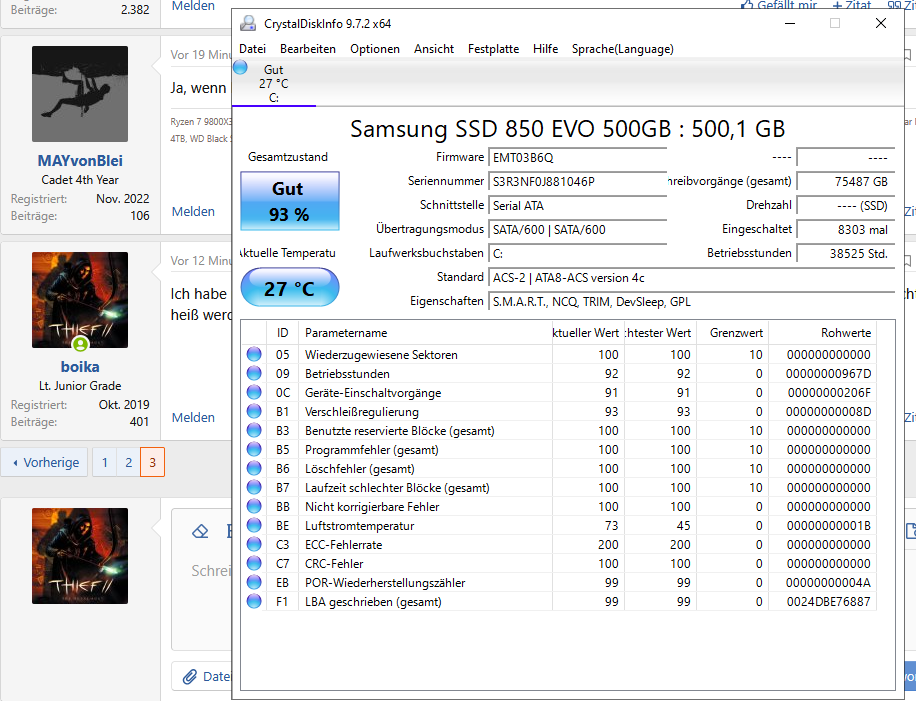This screenshot has height=701, width=916.
Task: Click the total writes 75487 GB field
Action: tap(846, 182)
